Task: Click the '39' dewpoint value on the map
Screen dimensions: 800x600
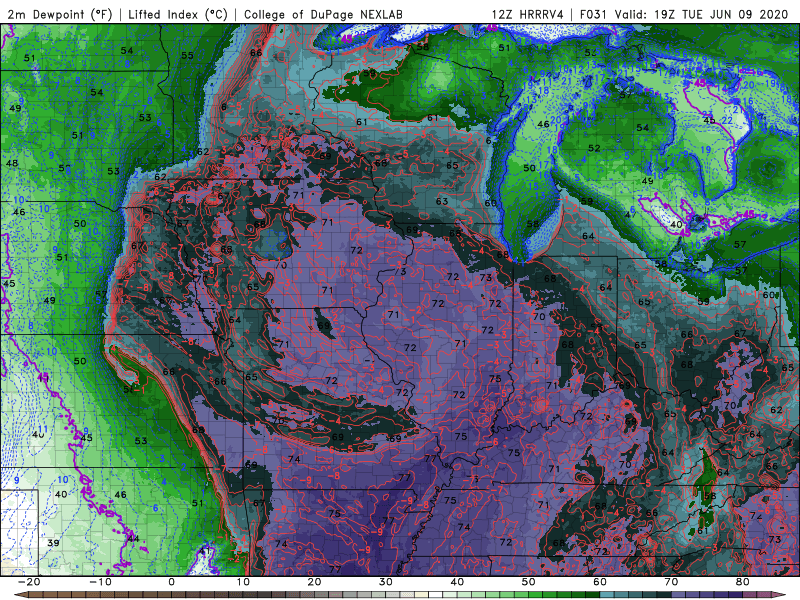Action: coord(54,543)
